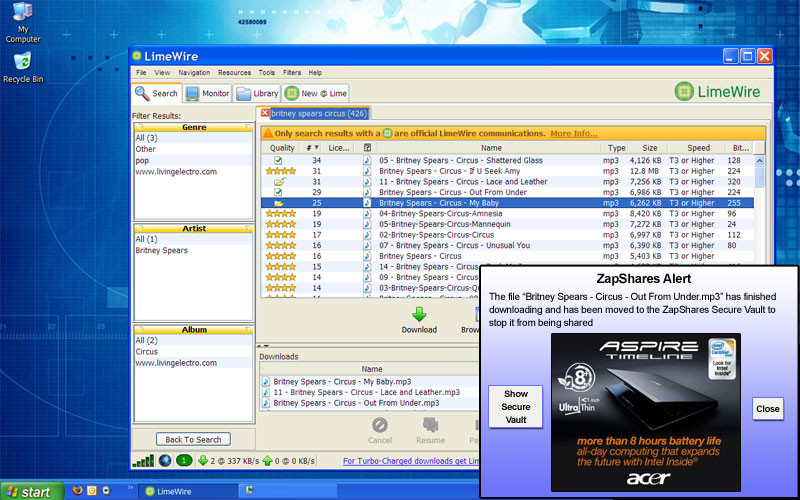Open the View menu

[162, 72]
